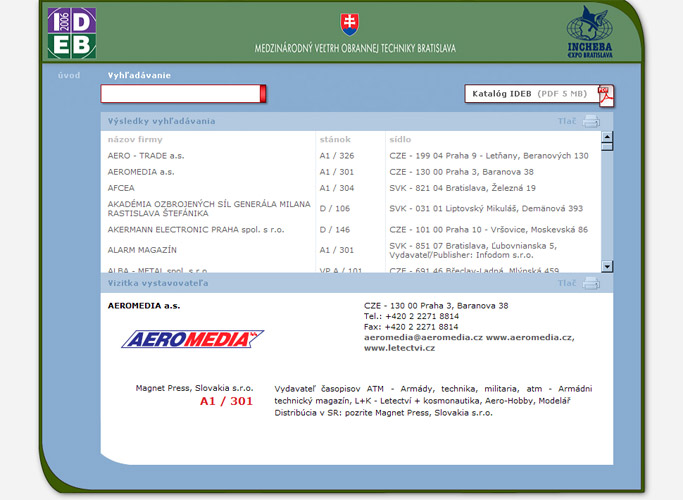683x500 pixels.
Task: Click Tlač link in Vizitka vystavovateľa header
Action: [567, 283]
